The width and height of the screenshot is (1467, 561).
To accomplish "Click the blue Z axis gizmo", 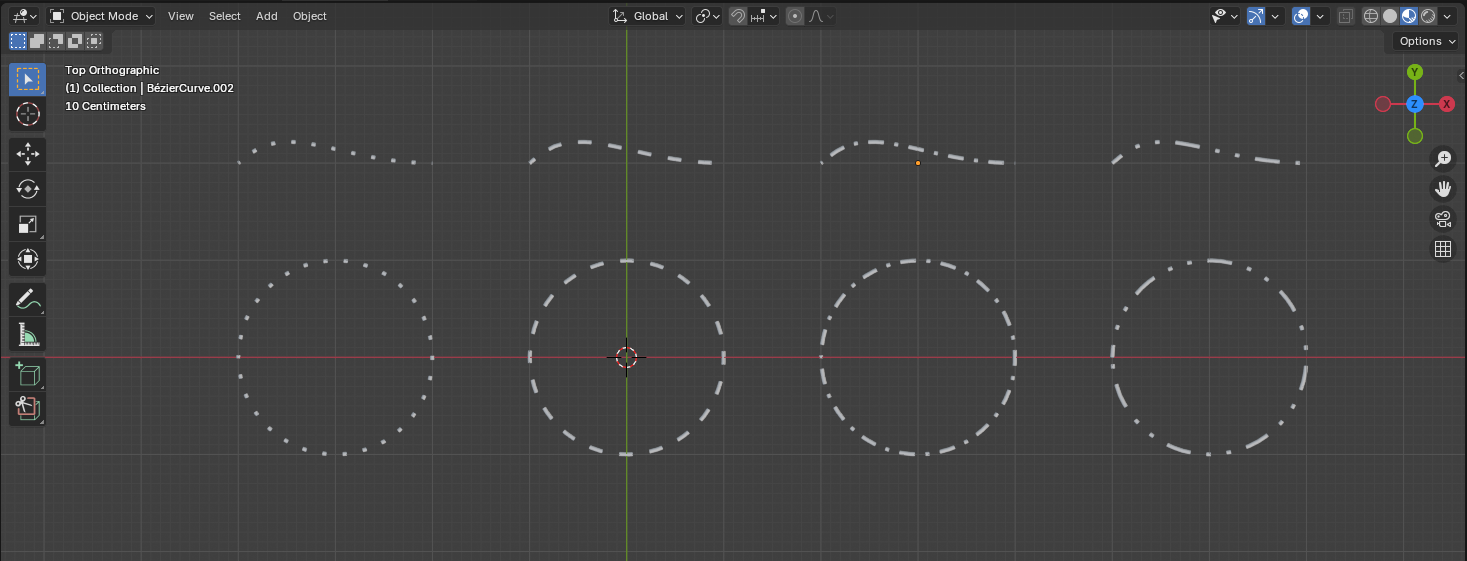I will pyautogui.click(x=1415, y=104).
